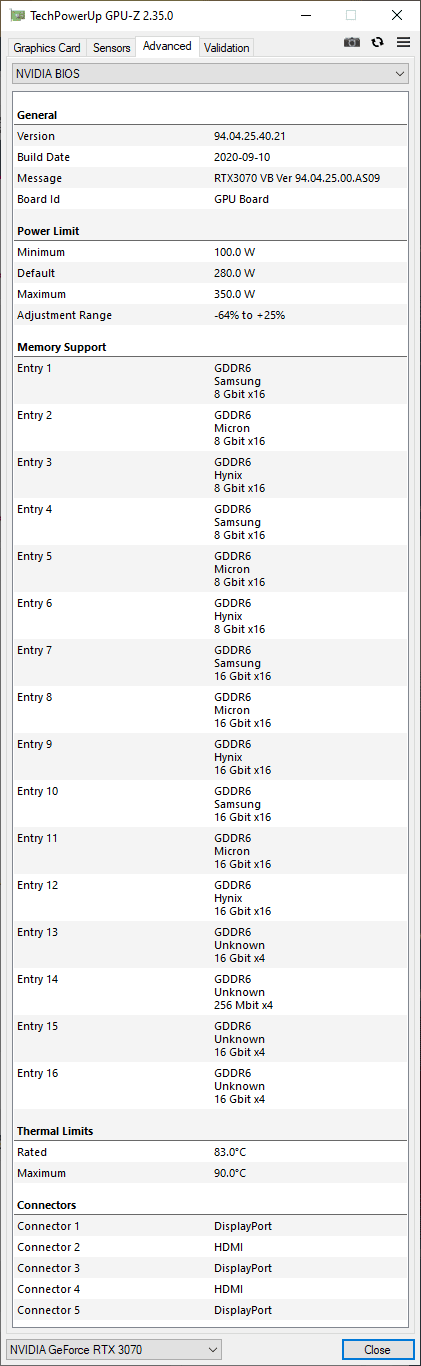Select the Connector 2 HDMI row
This screenshot has width=421, height=1366.
pyautogui.click(x=210, y=1247)
